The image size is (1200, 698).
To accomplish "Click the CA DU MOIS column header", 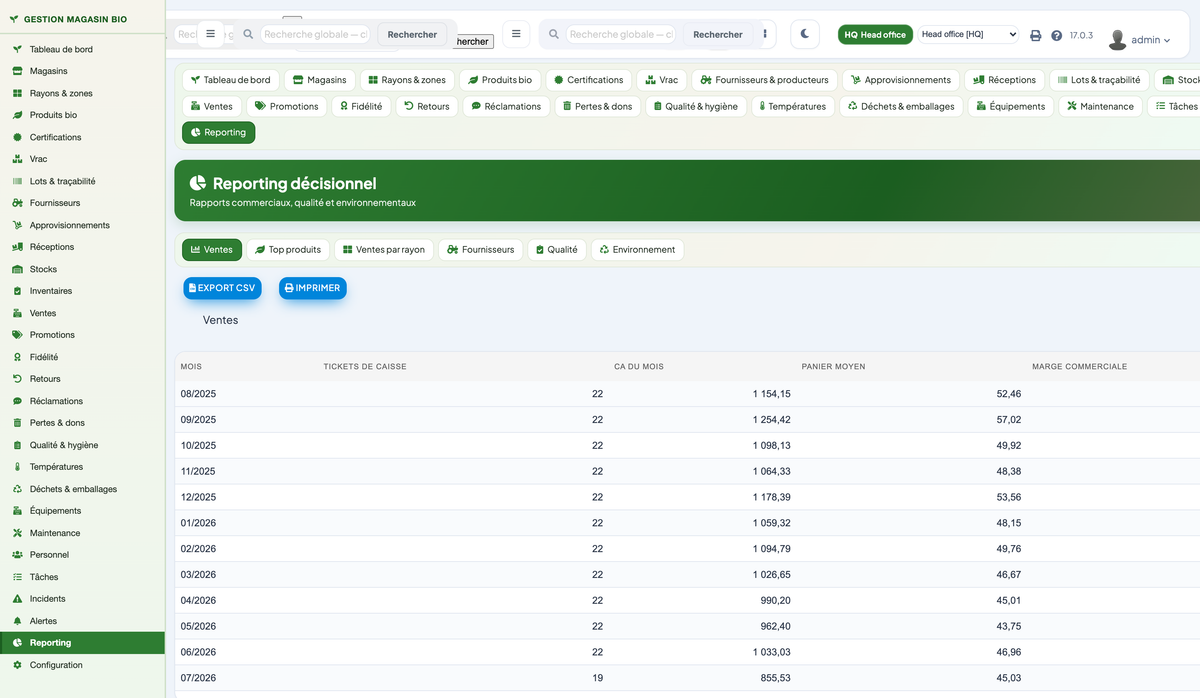I will point(639,367).
